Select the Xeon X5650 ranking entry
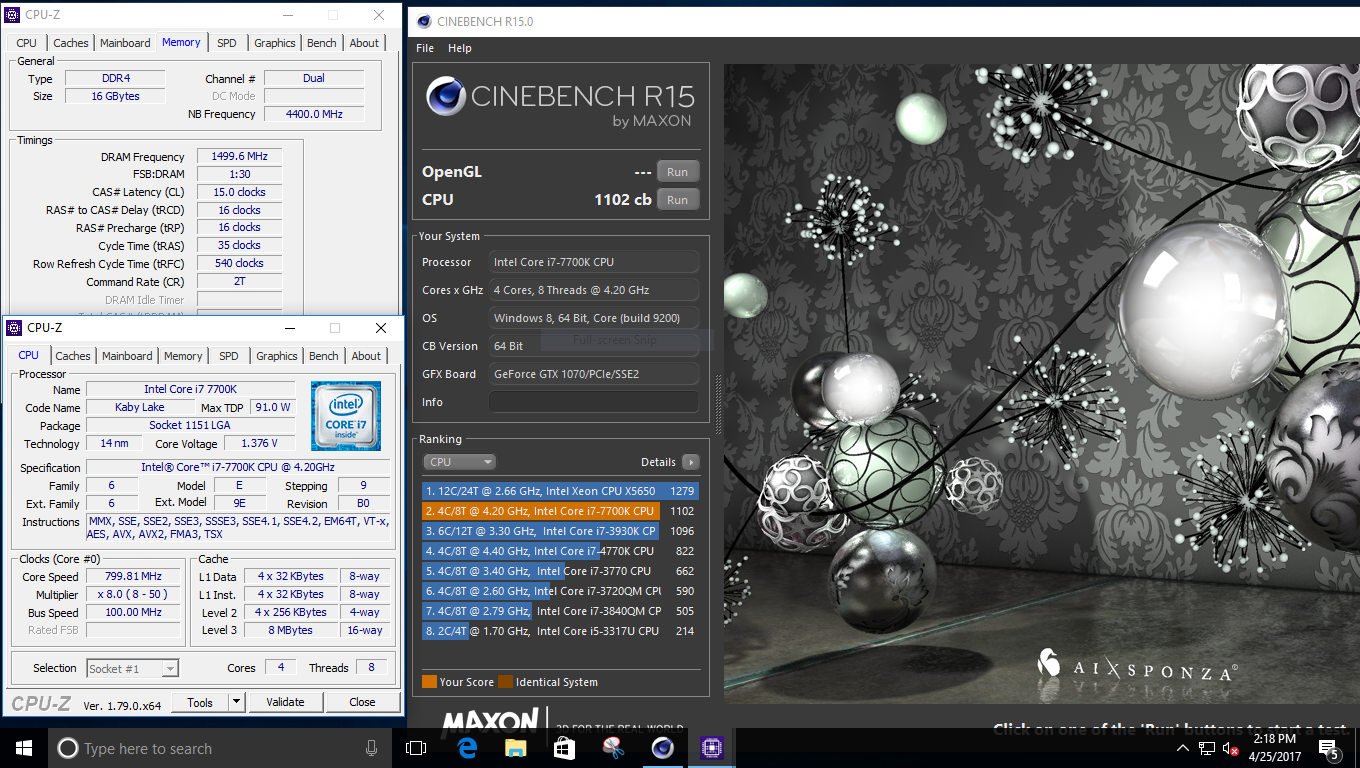Screen dimensions: 1360x768 click(x=560, y=491)
